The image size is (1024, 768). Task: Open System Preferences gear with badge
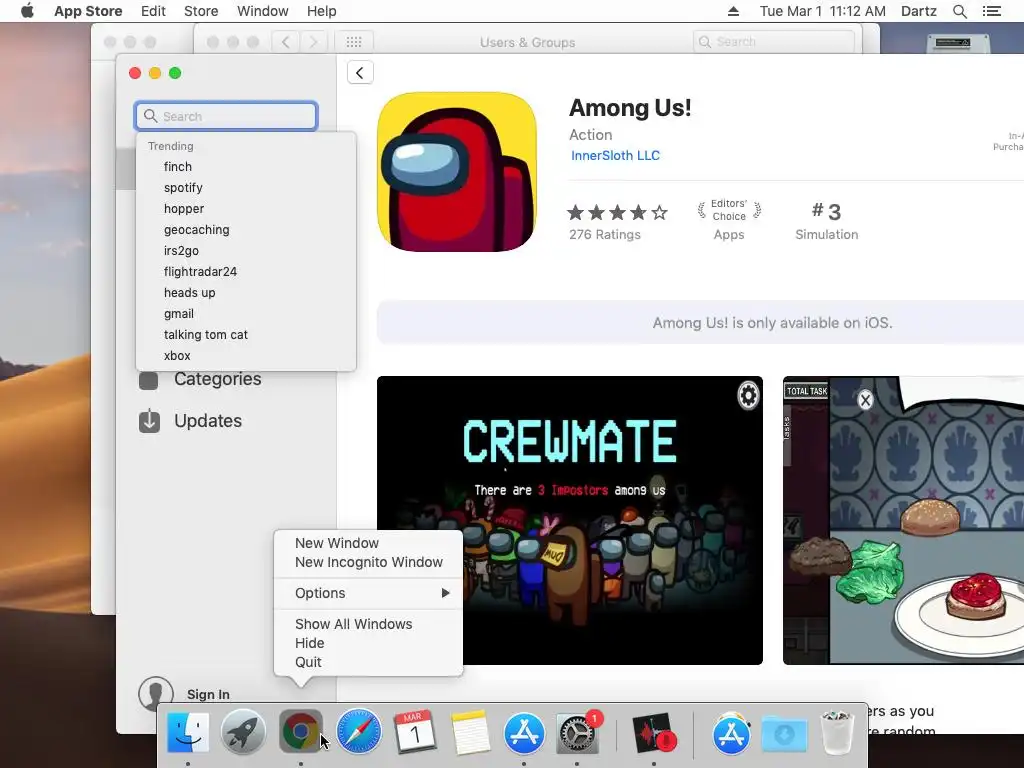coord(577,732)
